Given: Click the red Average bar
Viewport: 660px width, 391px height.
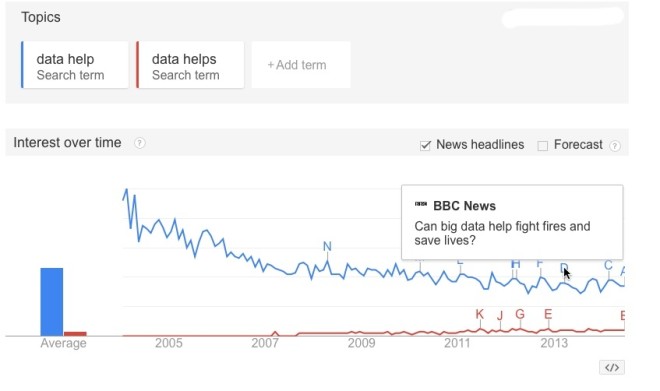Looking at the screenshot, I should coord(75,334).
